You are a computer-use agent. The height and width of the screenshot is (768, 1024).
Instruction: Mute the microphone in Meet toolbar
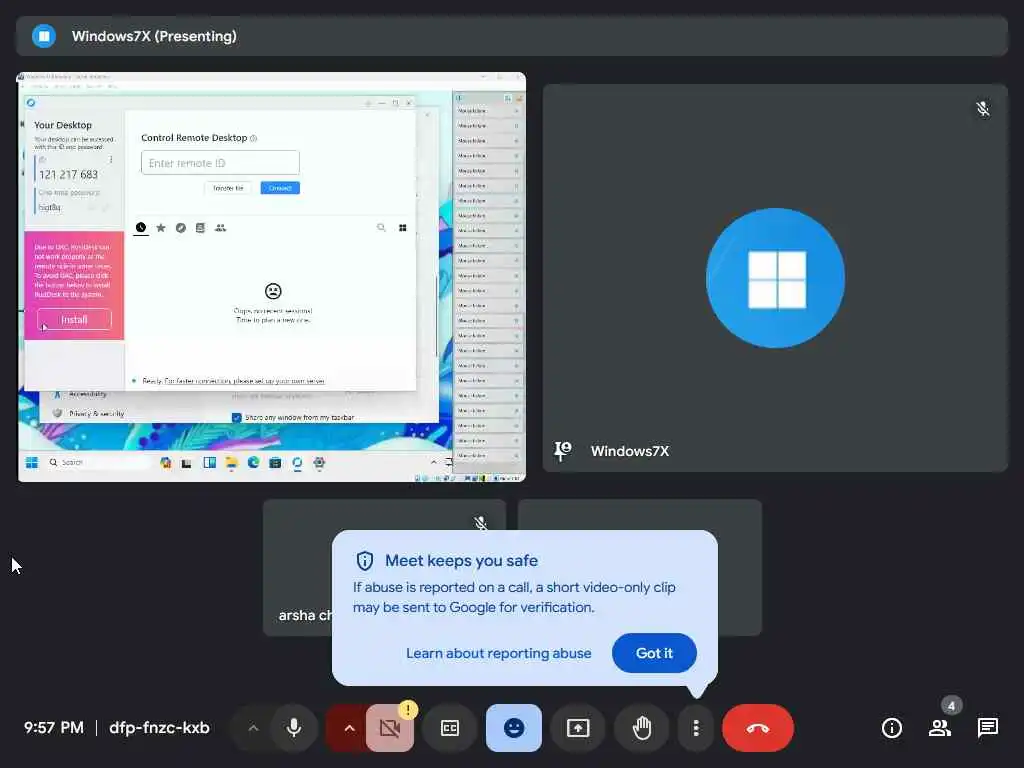pos(294,728)
